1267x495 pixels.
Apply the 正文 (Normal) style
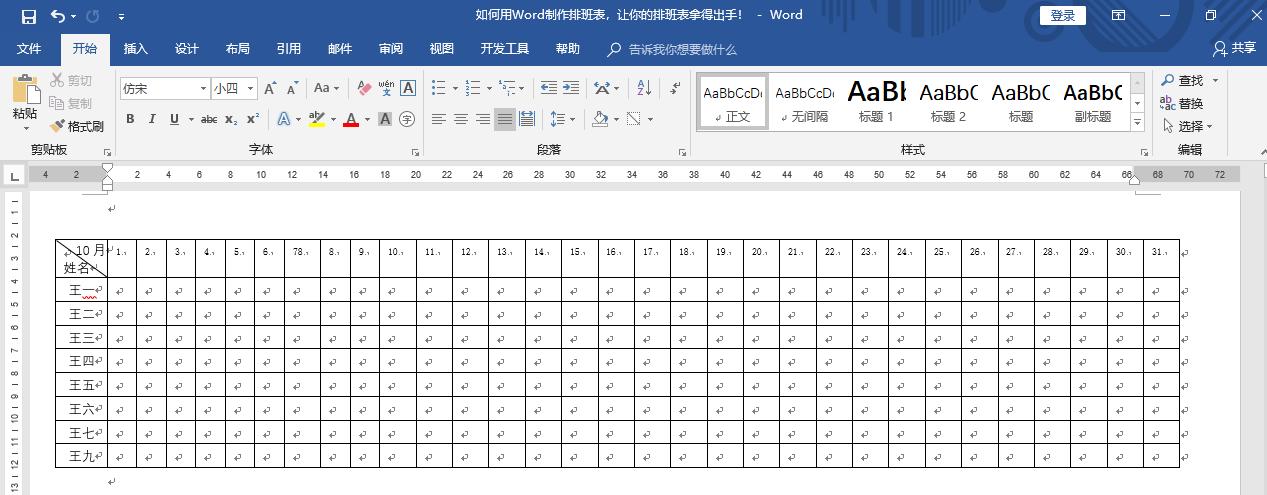click(733, 102)
